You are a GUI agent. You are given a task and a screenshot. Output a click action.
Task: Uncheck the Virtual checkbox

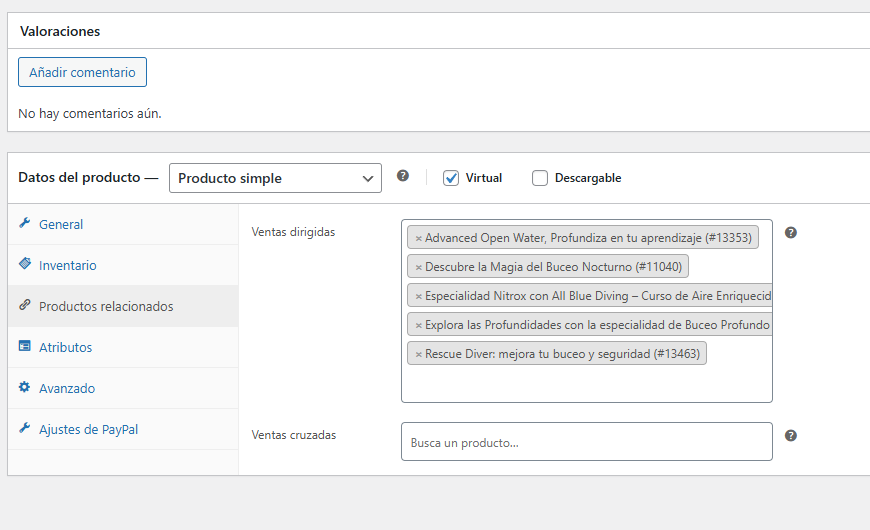tap(451, 178)
